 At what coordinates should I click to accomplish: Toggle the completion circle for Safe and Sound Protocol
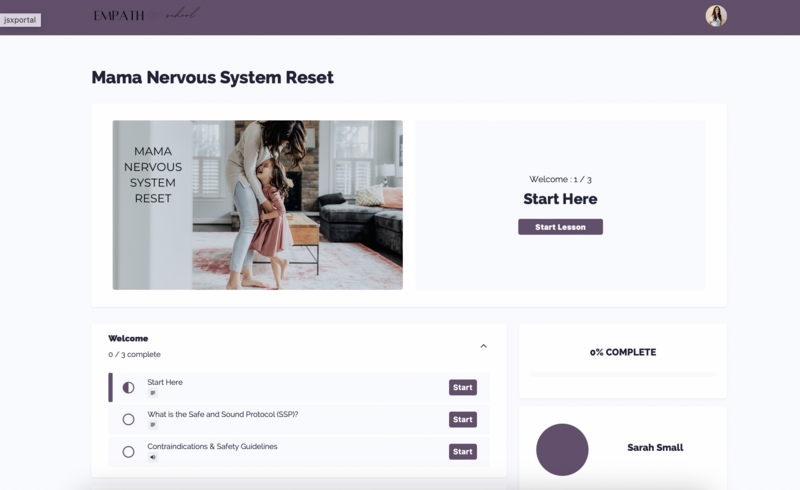coord(128,420)
